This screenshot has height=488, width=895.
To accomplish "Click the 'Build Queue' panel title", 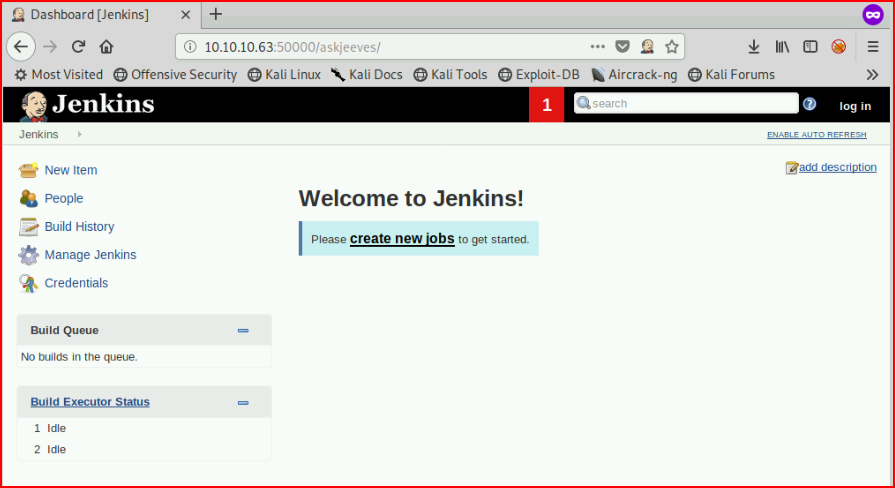I will click(64, 330).
